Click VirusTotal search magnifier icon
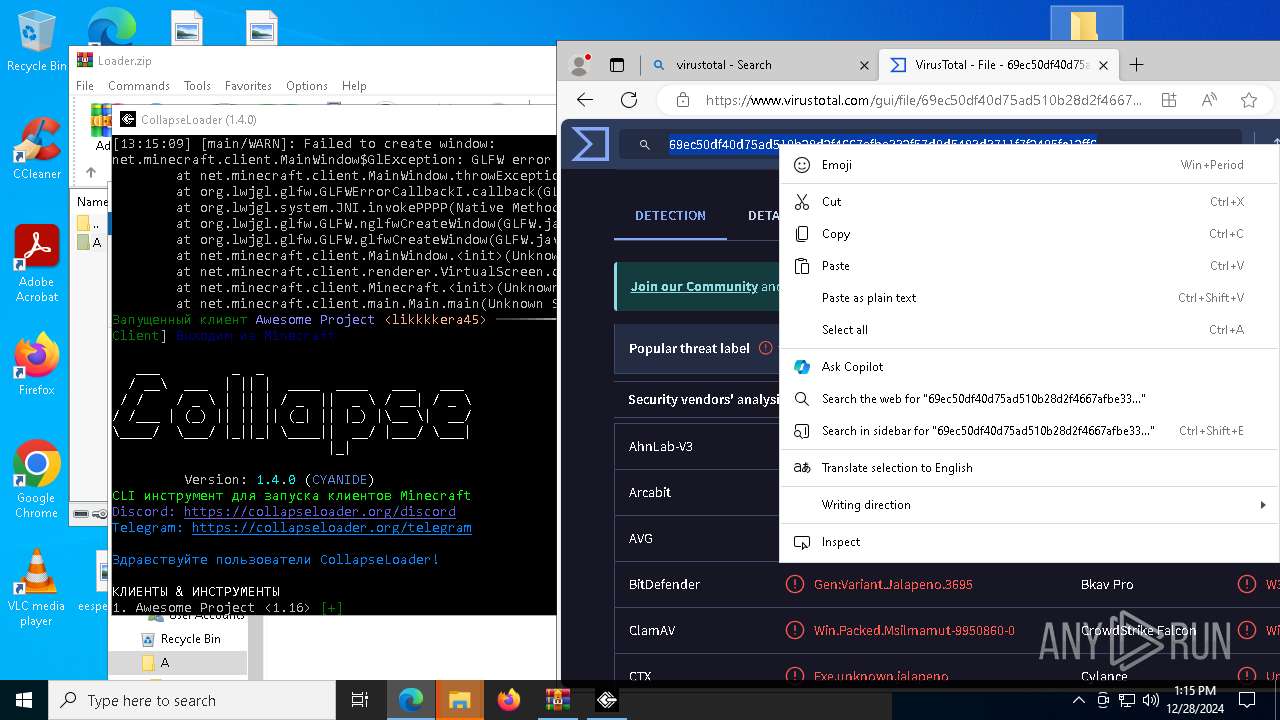Screen dimensions: 1280x720 pos(645,145)
